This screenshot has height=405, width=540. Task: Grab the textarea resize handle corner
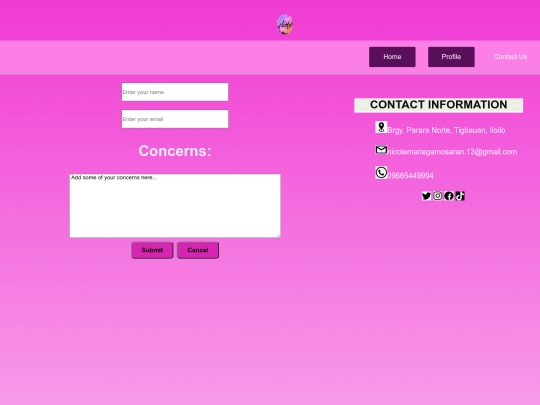click(x=278, y=235)
